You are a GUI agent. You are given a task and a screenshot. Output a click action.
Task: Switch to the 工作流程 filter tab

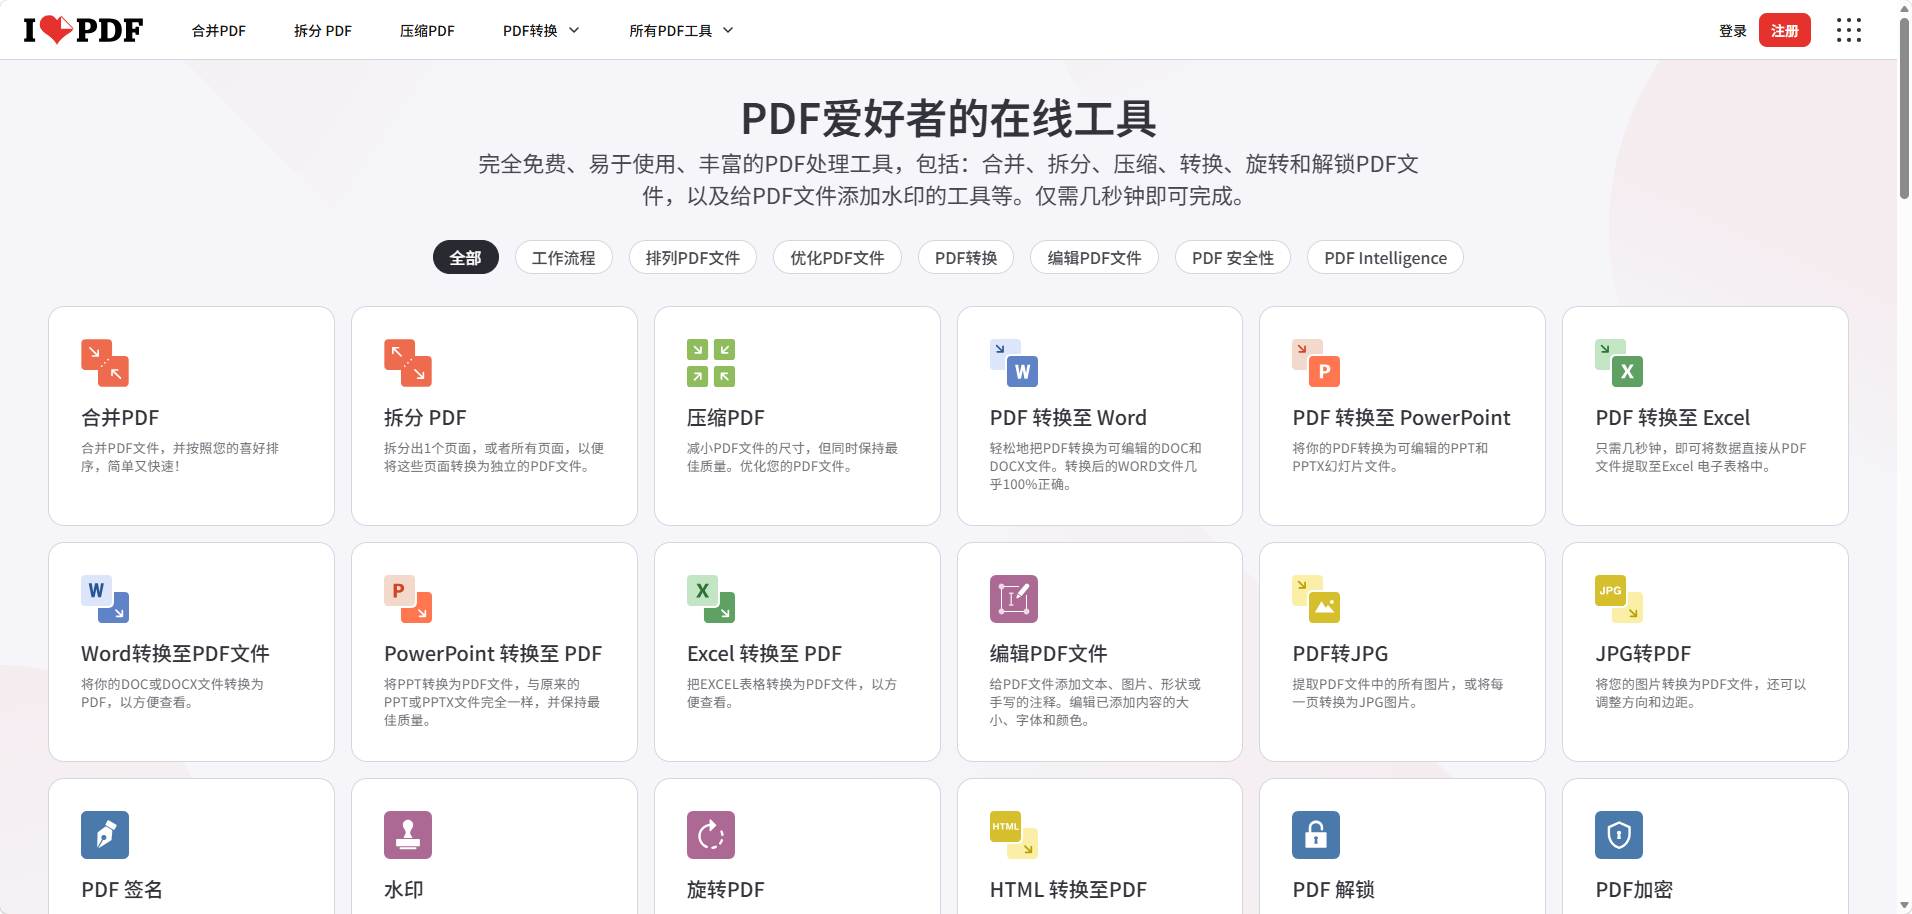(564, 258)
